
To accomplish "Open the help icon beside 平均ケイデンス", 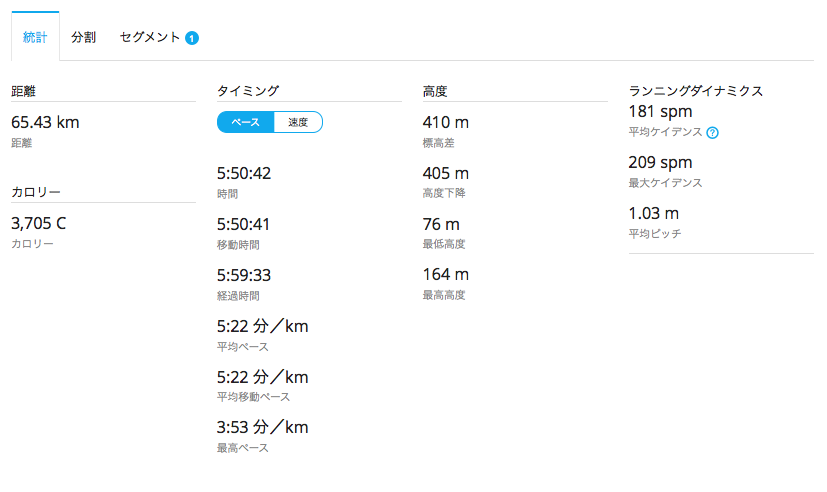I will (713, 132).
